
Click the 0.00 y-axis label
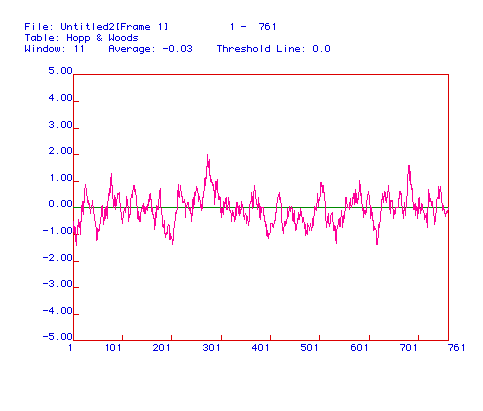(x=60, y=204)
